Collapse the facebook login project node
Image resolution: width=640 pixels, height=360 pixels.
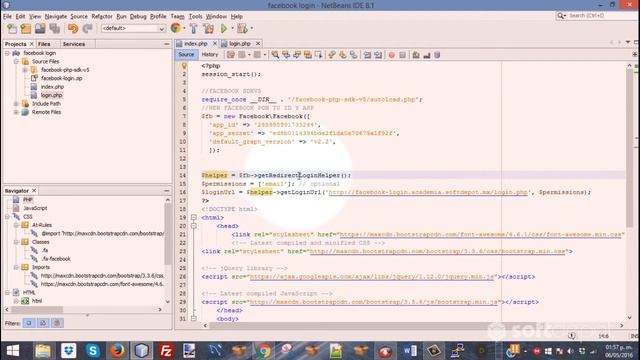click(7, 53)
